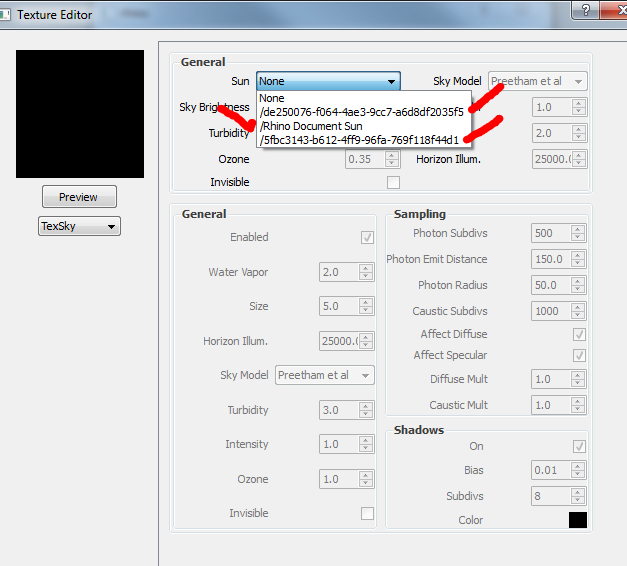Image resolution: width=627 pixels, height=566 pixels.
Task: Click the Preview button
Action: click(79, 196)
